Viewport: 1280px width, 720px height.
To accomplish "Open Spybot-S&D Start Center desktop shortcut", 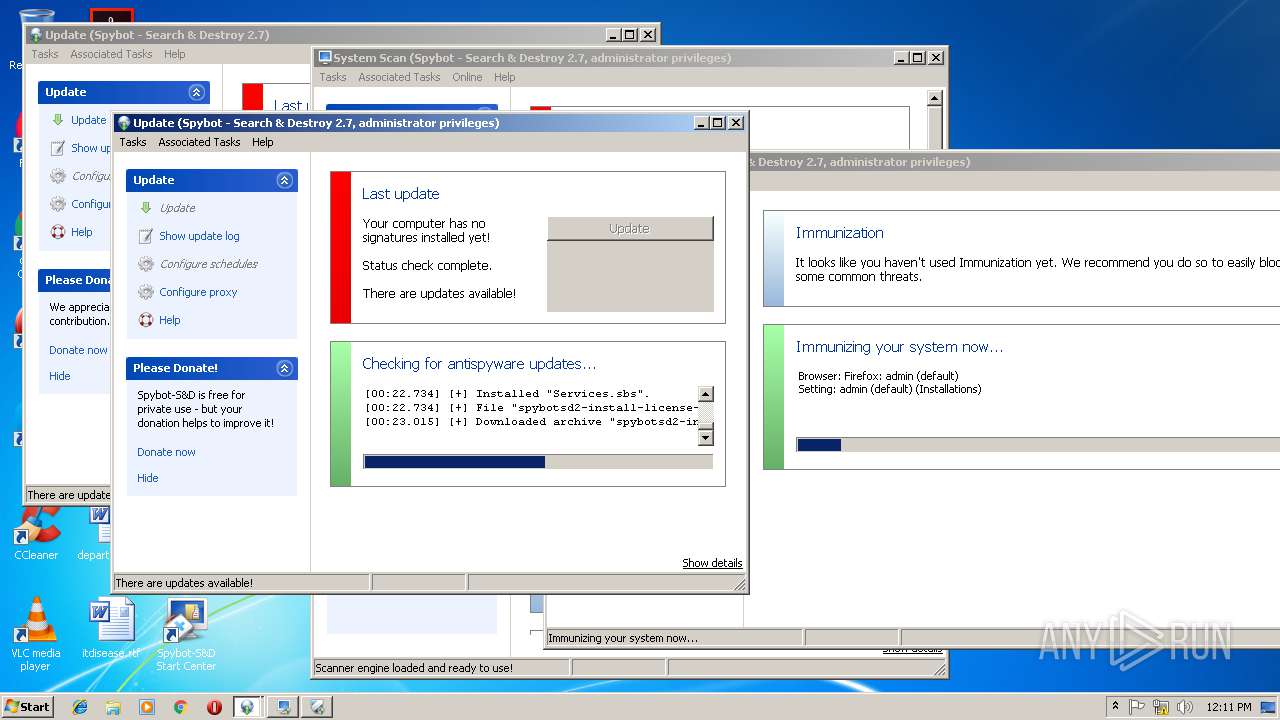I will click(186, 634).
